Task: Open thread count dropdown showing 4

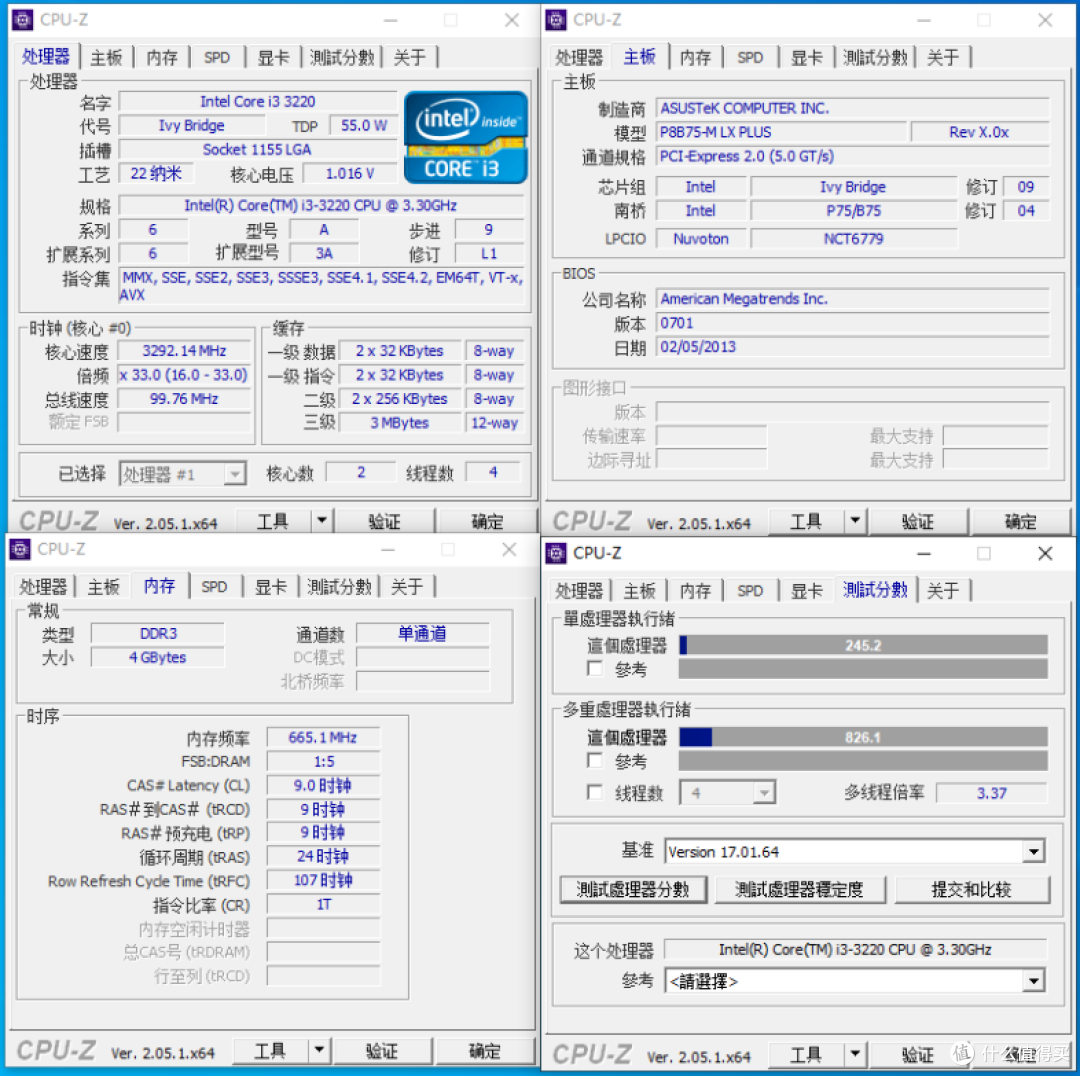Action: pos(727,793)
